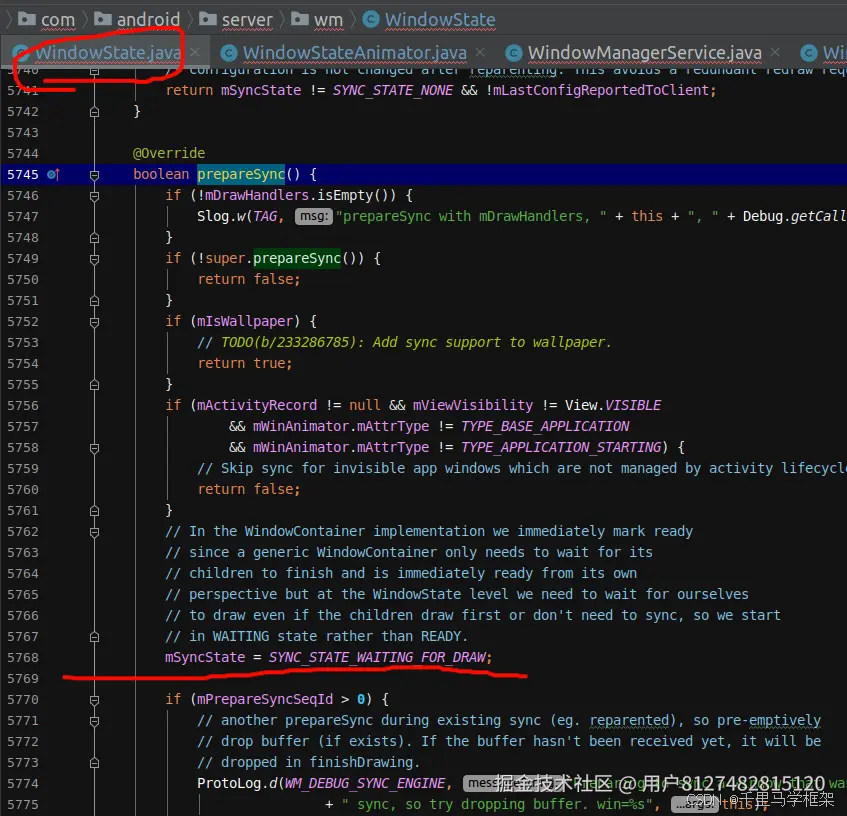
Task: Click TYPE_BASE_APPLICATION constant on line 5757
Action: [x=545, y=426]
